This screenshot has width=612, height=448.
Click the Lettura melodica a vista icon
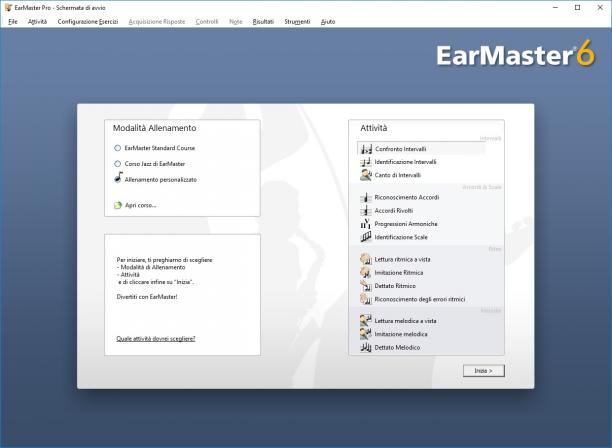[x=366, y=321]
